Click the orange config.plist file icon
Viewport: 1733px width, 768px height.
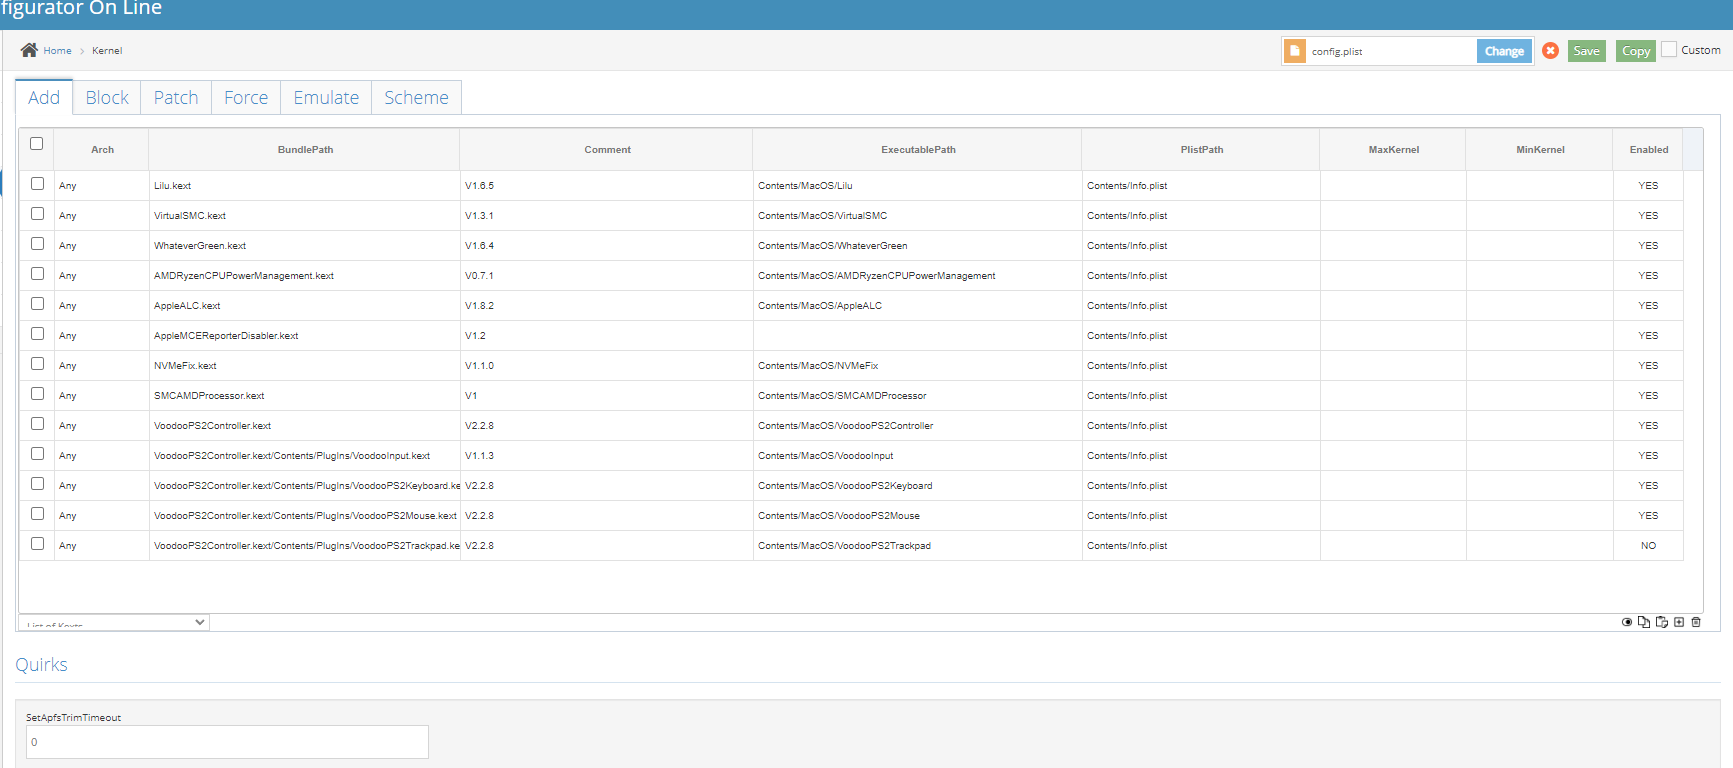(x=1295, y=51)
